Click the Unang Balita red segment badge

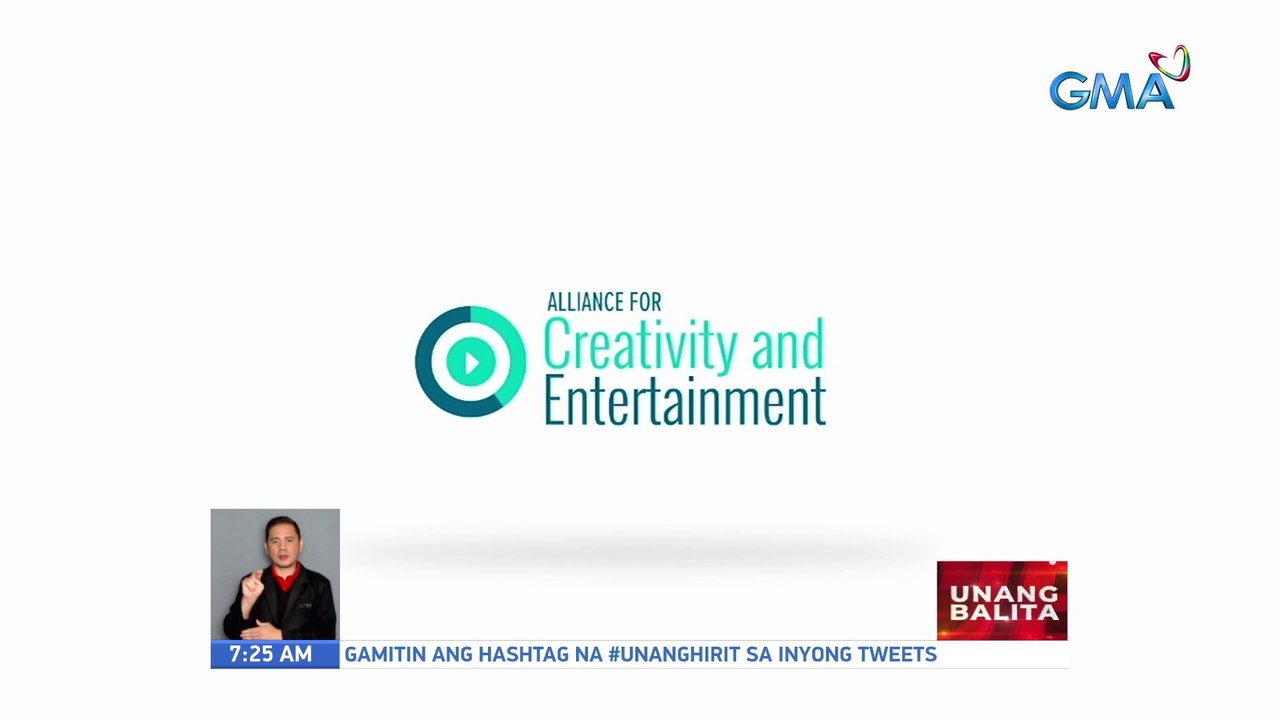point(1002,600)
